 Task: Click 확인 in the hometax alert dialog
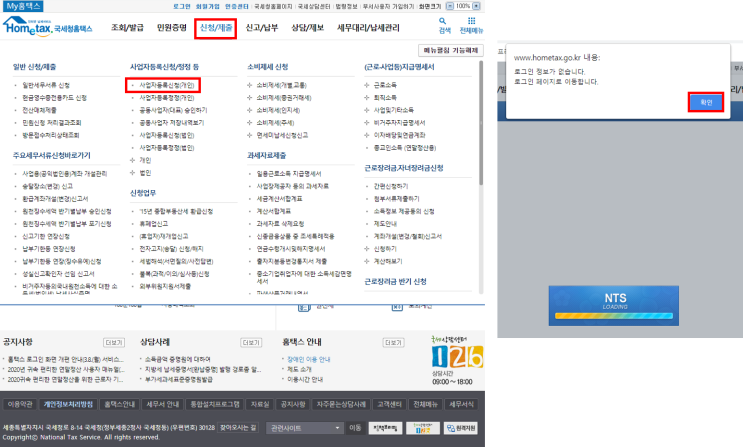[x=706, y=102]
